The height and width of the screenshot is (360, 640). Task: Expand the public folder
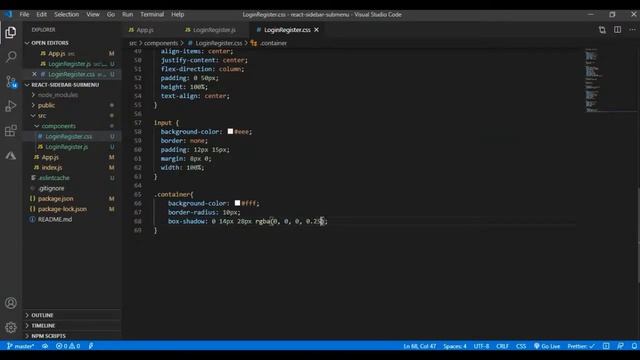[72, 105]
